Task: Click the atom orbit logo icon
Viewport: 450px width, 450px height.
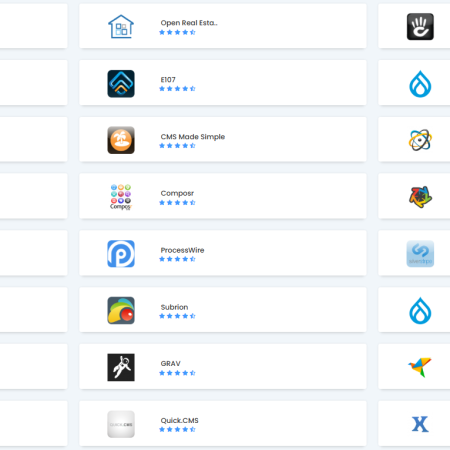Action: [420, 140]
